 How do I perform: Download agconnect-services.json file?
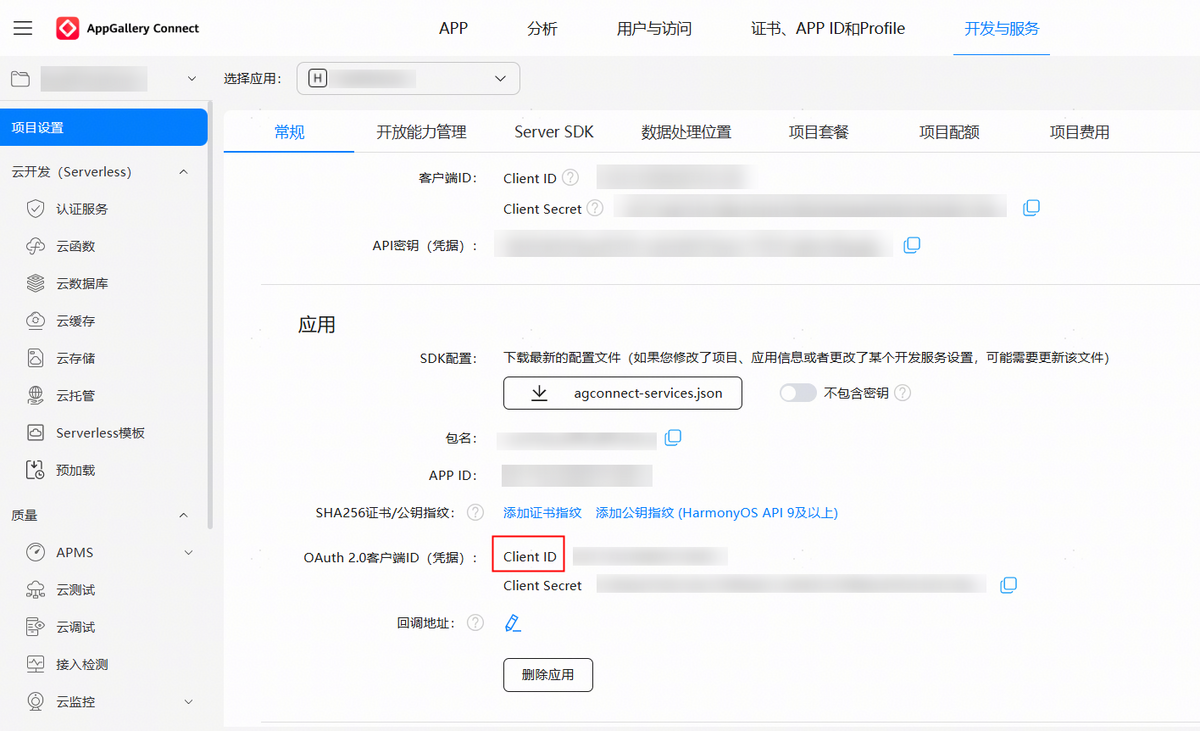(622, 393)
